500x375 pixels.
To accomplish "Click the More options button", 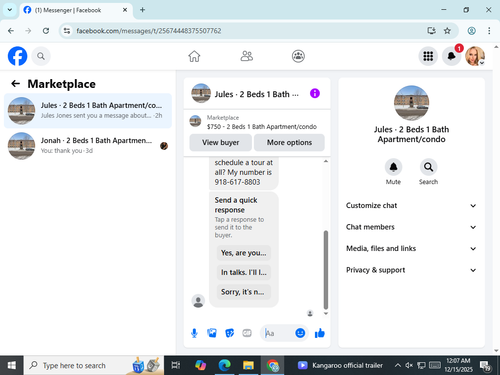I will pyautogui.click(x=289, y=143).
